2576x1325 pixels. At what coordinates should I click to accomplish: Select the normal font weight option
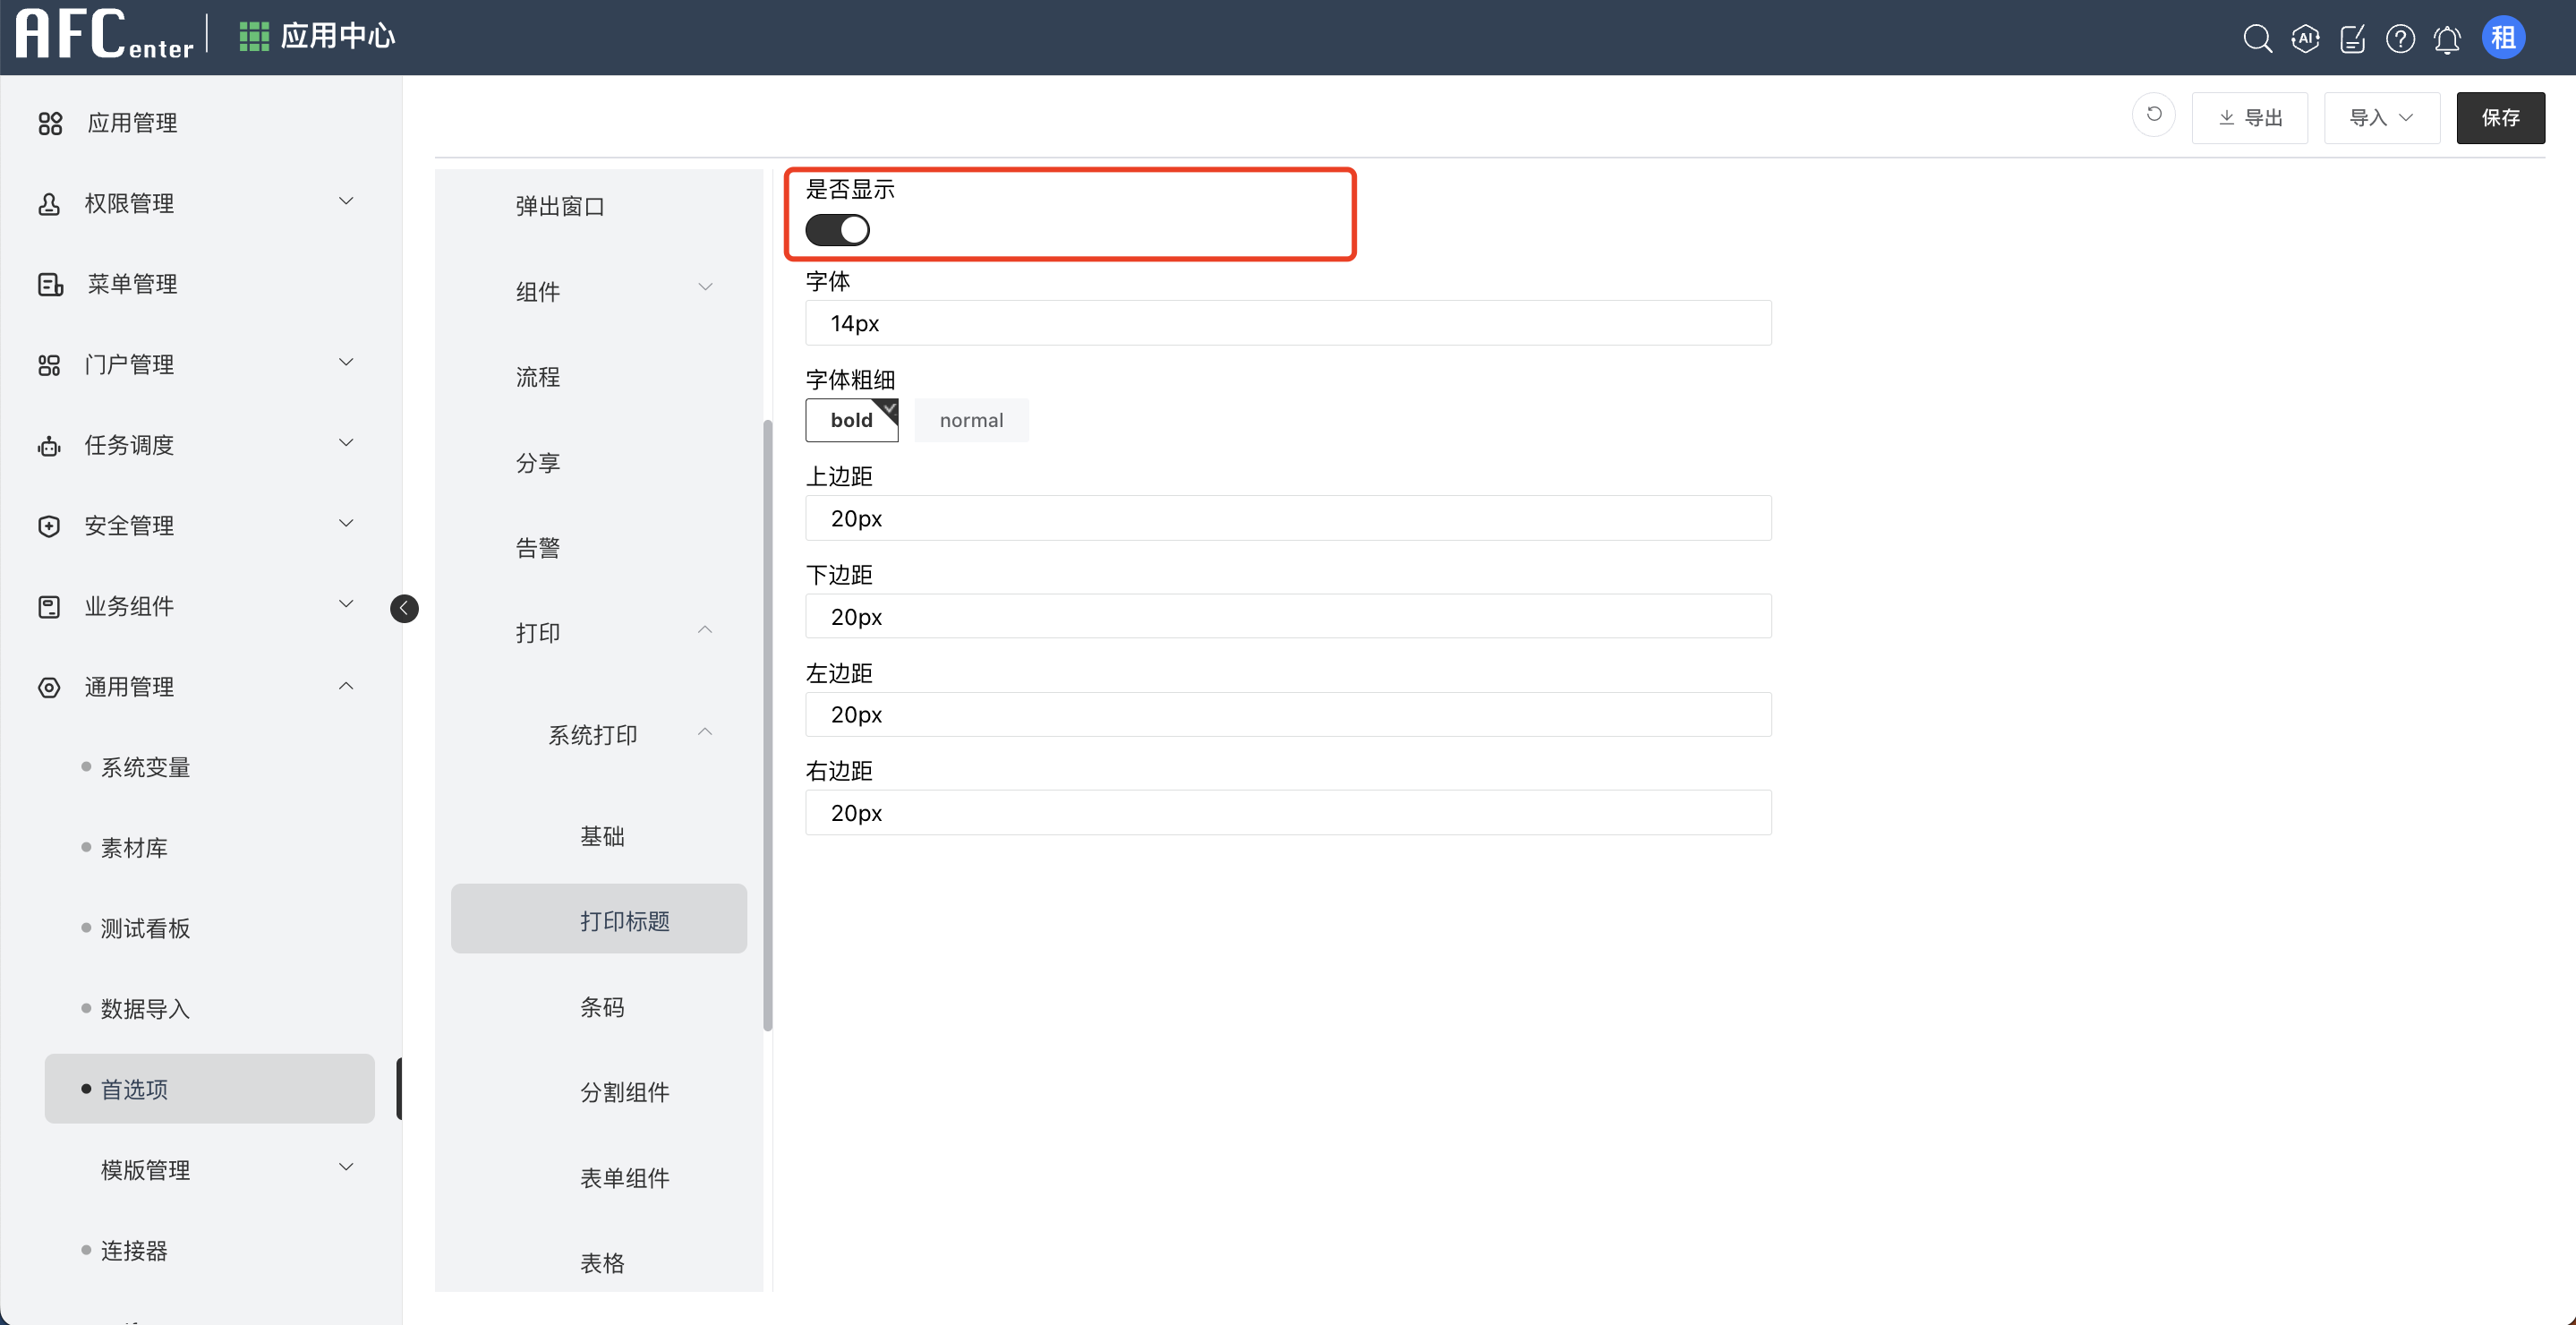pyautogui.click(x=971, y=420)
